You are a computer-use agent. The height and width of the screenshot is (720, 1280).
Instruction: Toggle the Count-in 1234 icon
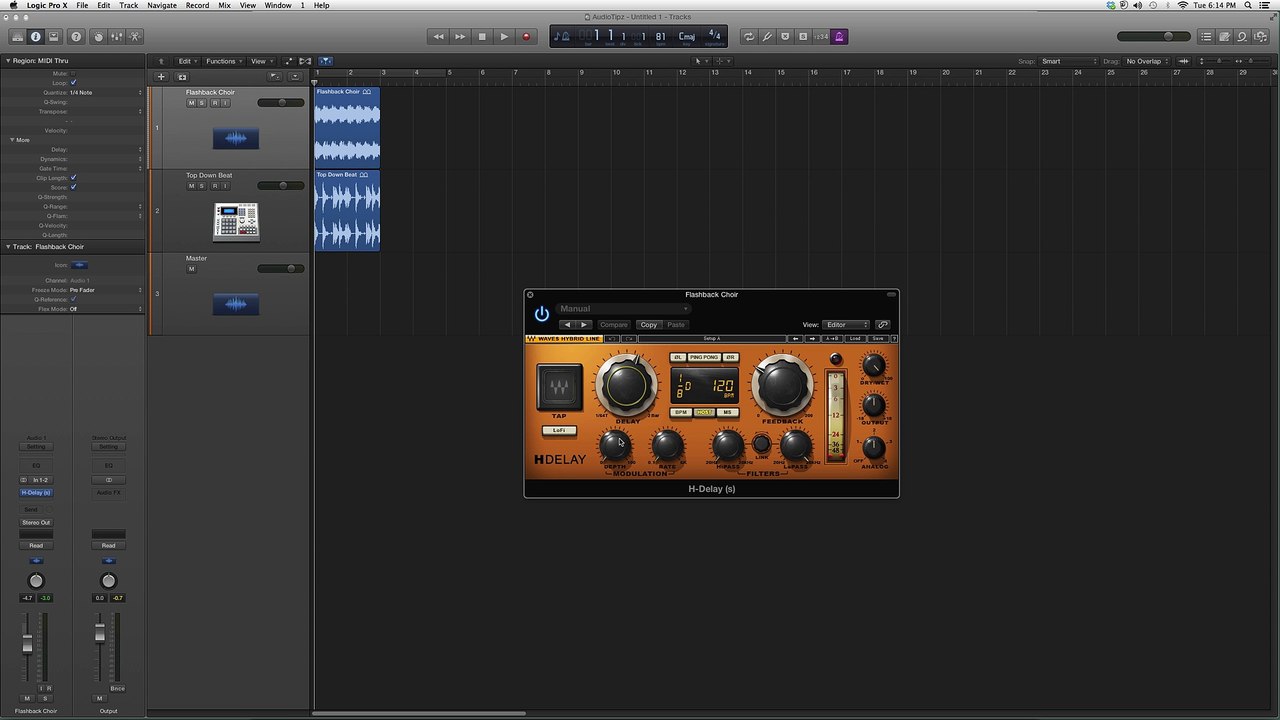(x=821, y=37)
